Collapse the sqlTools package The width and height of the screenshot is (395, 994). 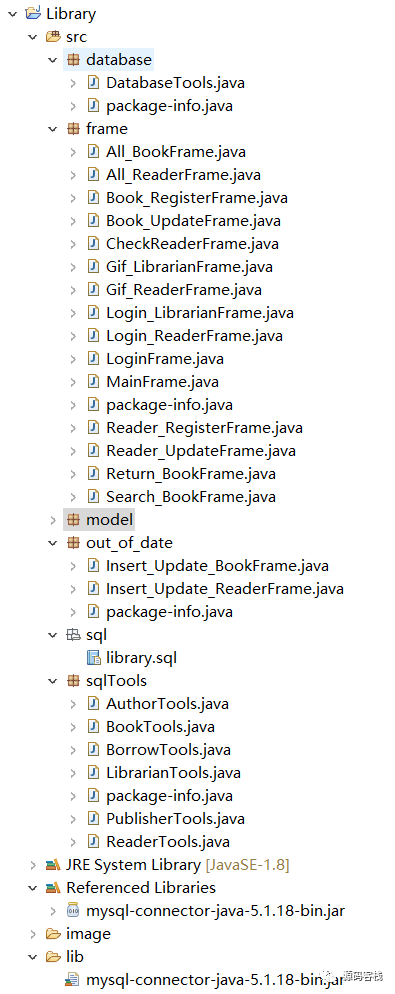53,681
